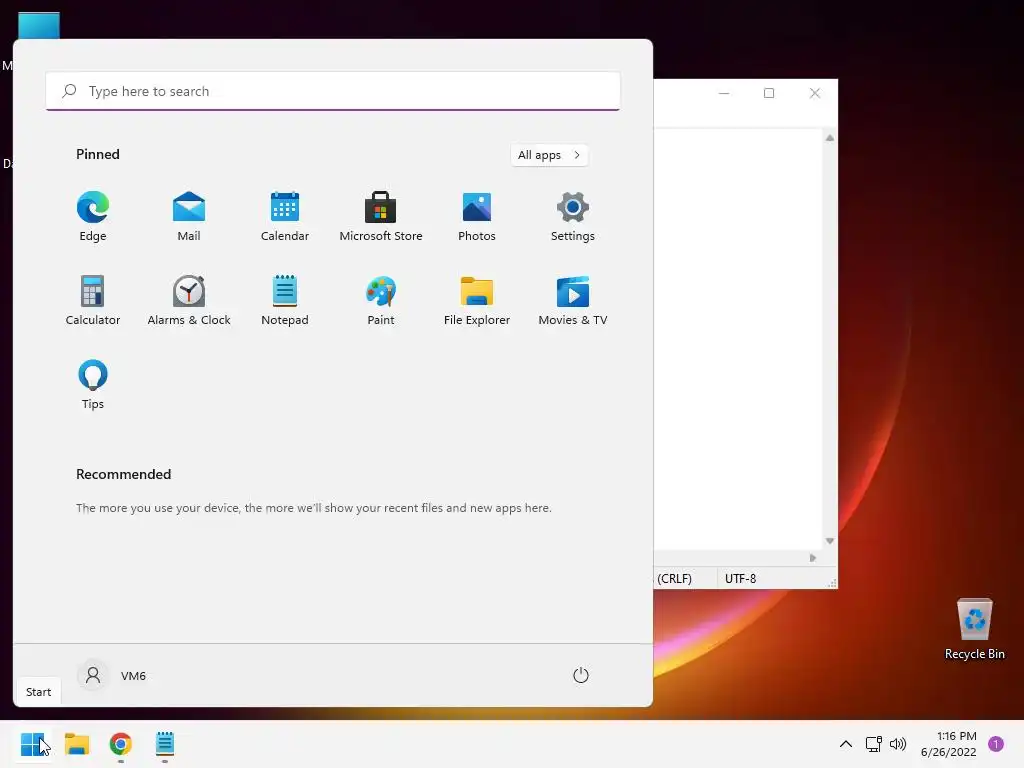
Task: Open the Calculator app
Action: pyautogui.click(x=93, y=301)
